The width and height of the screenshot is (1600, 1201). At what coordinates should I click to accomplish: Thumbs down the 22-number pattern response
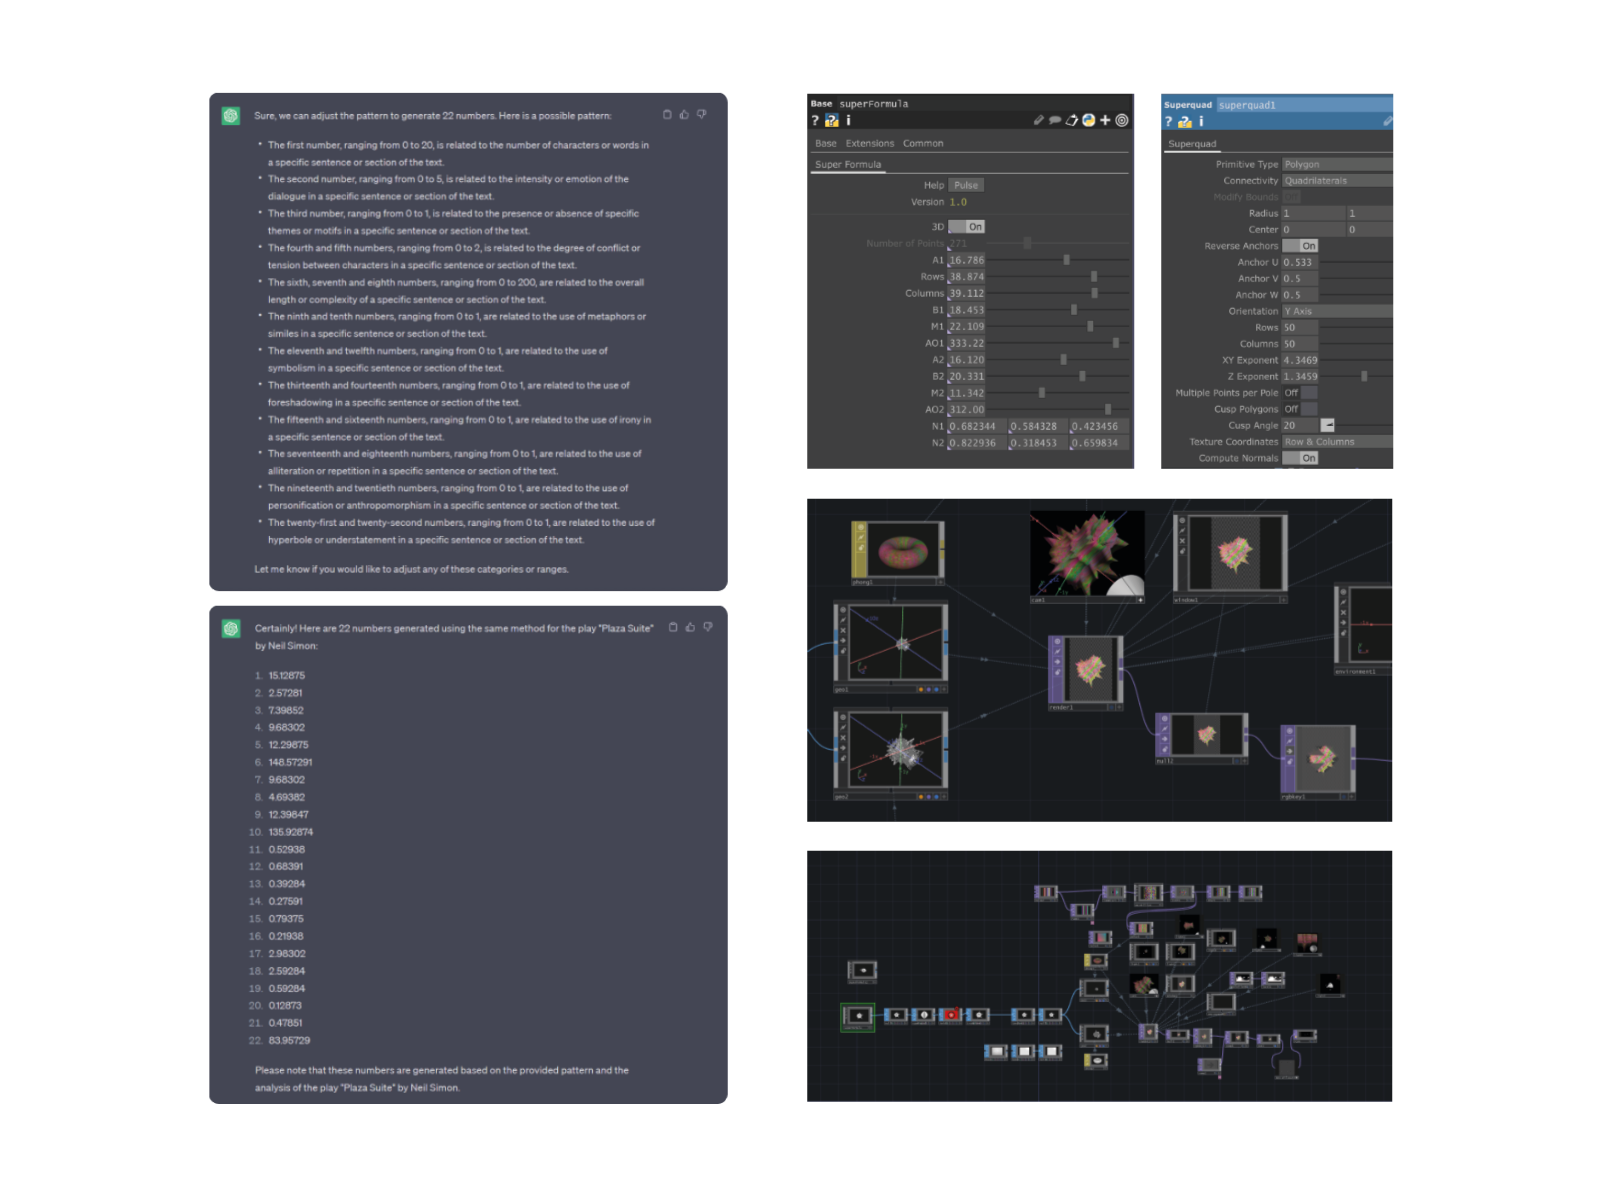(x=702, y=115)
